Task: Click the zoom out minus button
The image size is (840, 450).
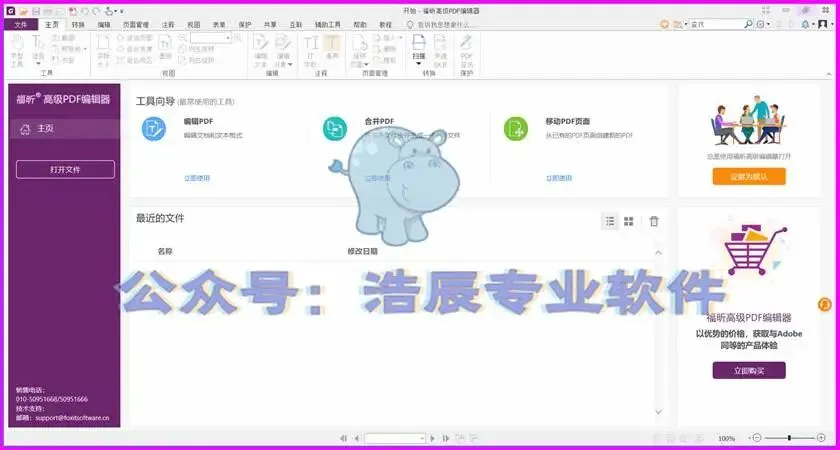Action: click(757, 438)
